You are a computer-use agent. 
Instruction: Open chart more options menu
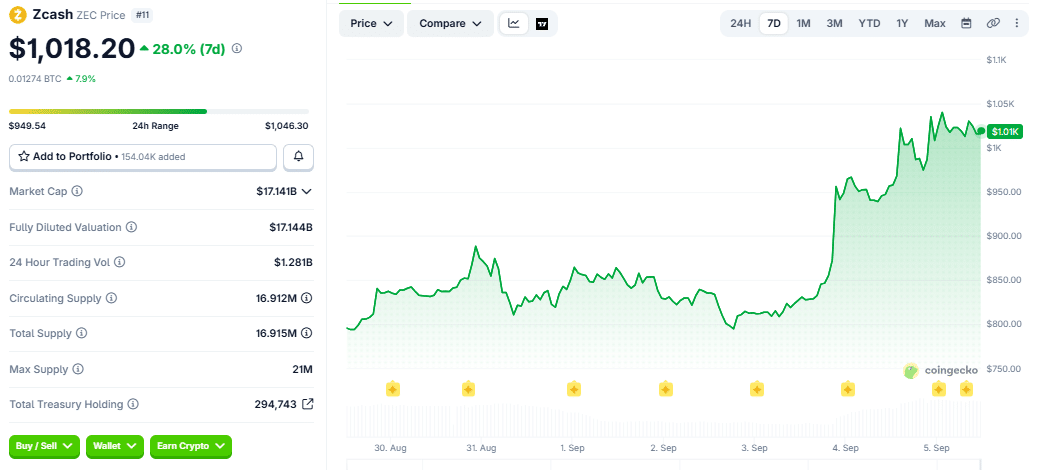tap(1017, 23)
